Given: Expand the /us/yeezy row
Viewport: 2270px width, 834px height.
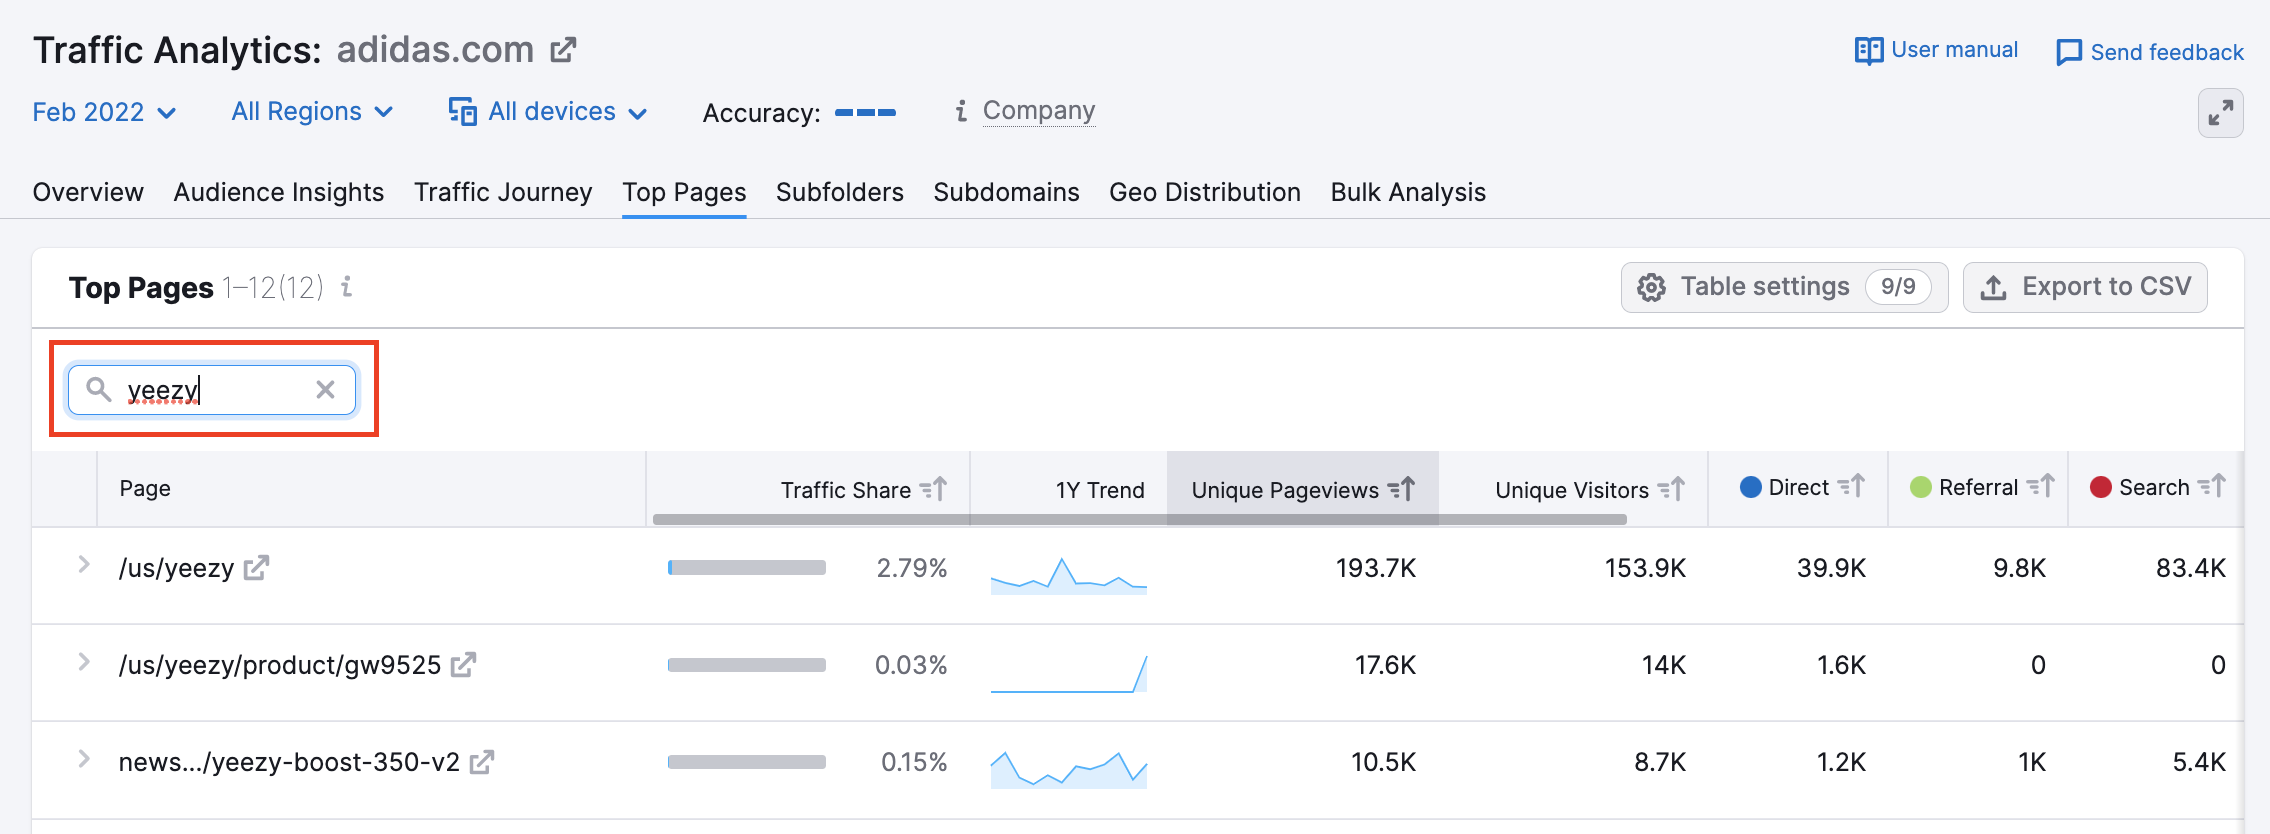Looking at the screenshot, I should coord(84,565).
